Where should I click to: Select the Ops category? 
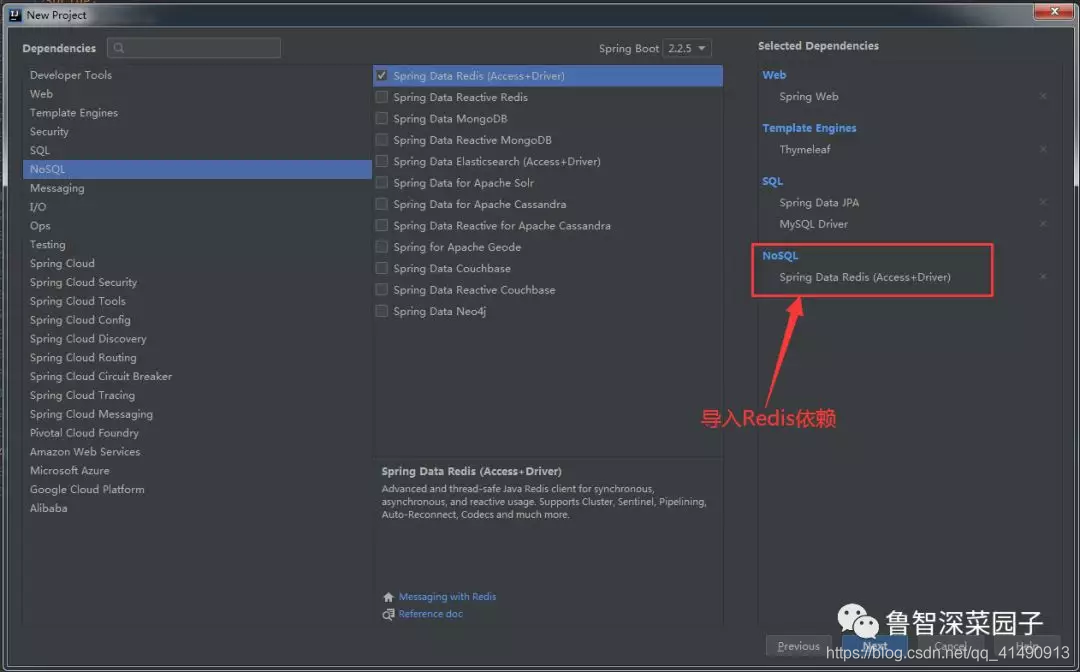coord(197,225)
